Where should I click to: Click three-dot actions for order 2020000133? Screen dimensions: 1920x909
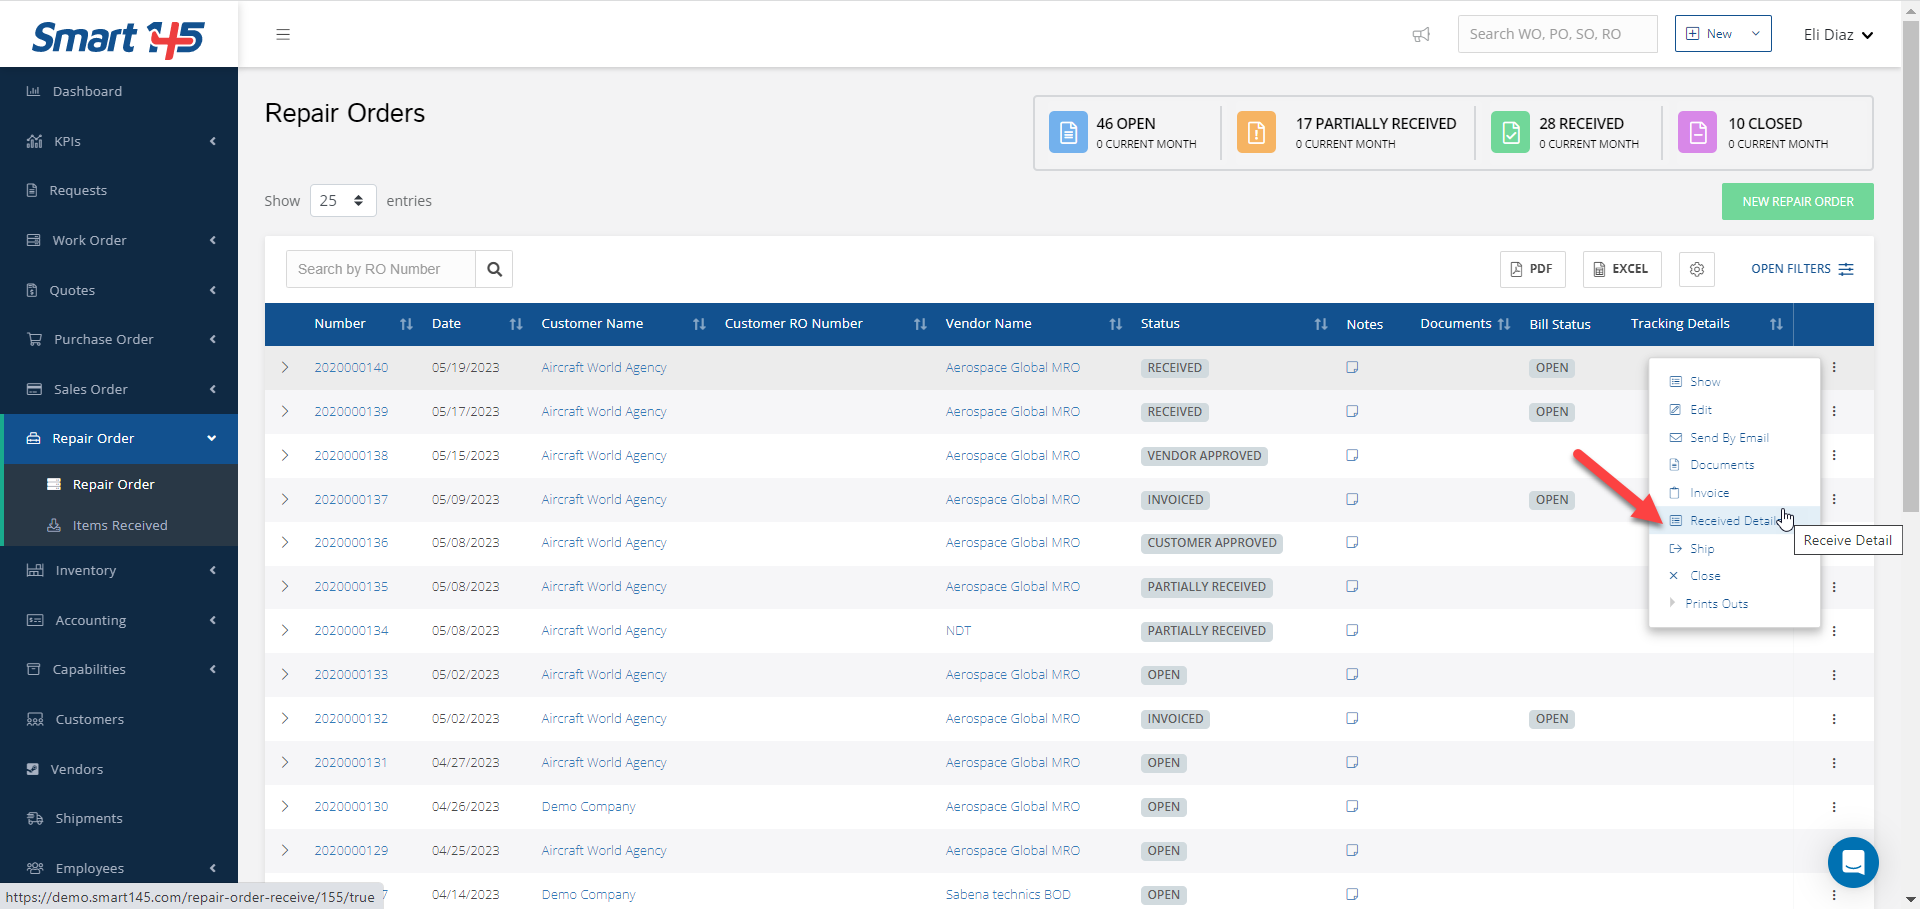coord(1834,675)
